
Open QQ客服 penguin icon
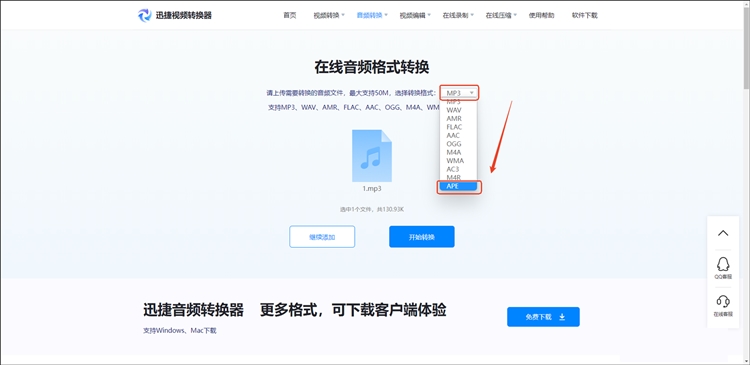723,264
